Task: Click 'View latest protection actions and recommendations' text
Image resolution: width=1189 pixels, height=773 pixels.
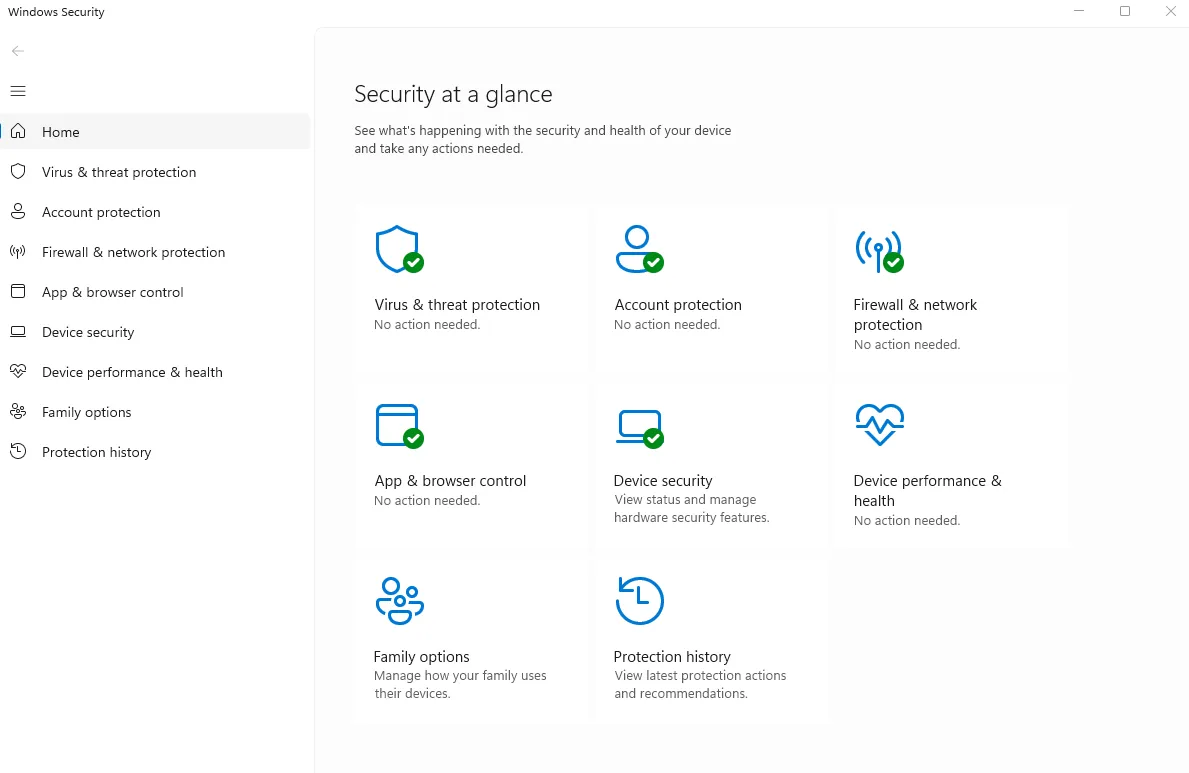Action: coord(700,684)
